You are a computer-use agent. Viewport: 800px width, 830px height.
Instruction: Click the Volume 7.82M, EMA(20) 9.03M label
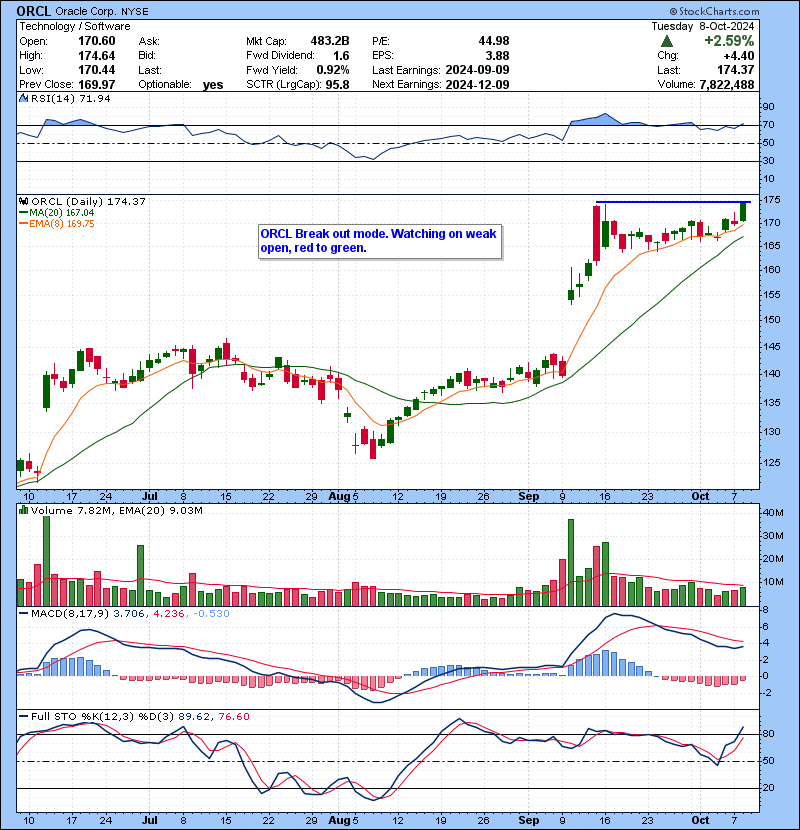(116, 510)
